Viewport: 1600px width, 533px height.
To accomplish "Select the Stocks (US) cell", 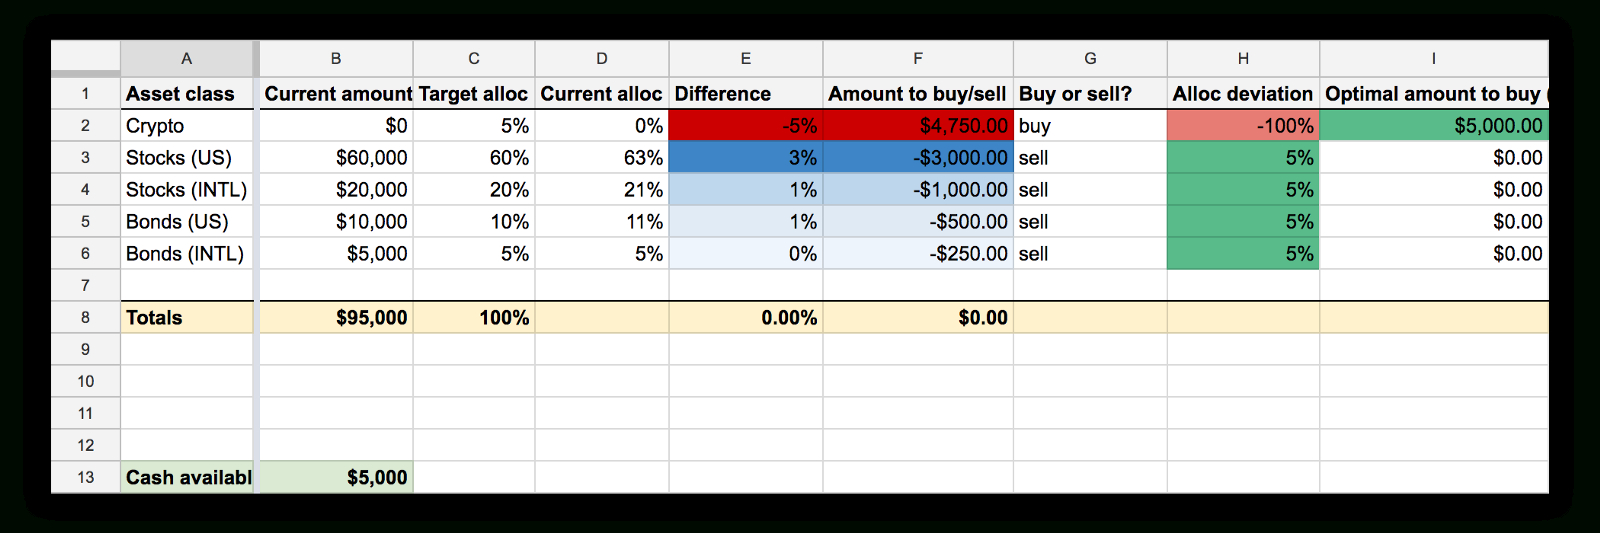I will (x=187, y=158).
